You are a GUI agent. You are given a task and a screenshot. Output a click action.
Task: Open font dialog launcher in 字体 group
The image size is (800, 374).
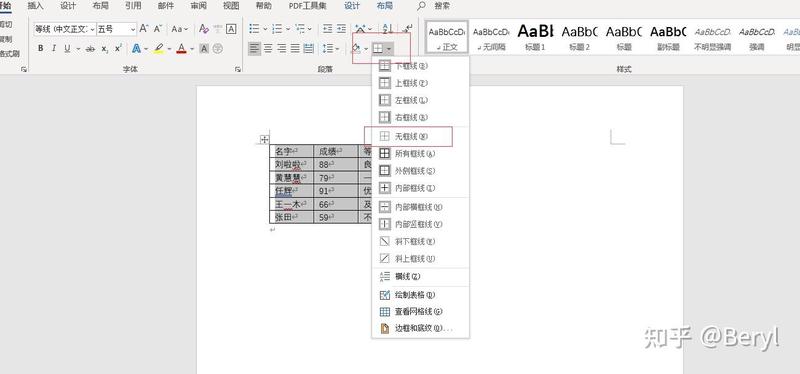pos(238,69)
